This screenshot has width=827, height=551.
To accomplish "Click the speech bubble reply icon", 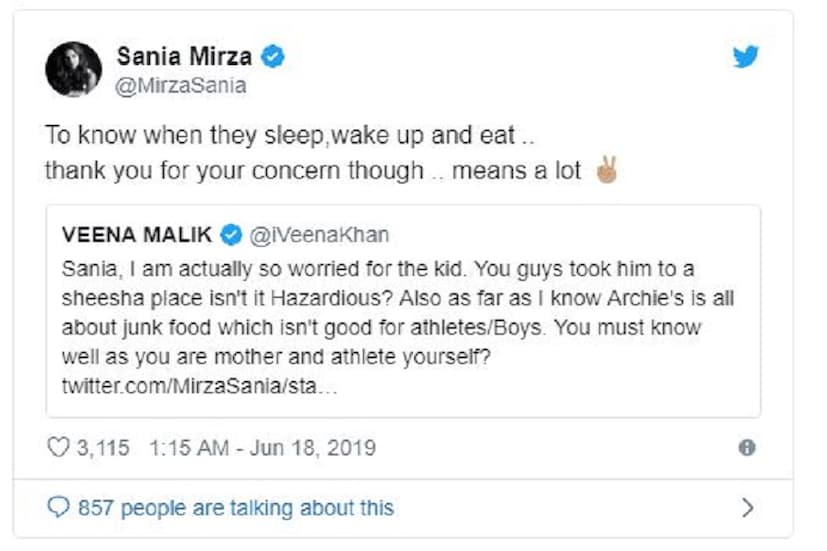I will (x=59, y=508).
